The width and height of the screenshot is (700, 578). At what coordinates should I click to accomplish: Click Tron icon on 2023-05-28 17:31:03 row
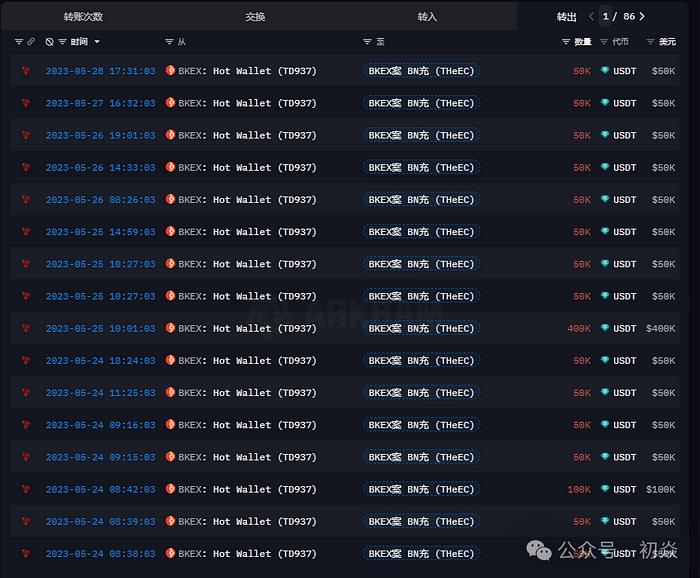[26, 71]
